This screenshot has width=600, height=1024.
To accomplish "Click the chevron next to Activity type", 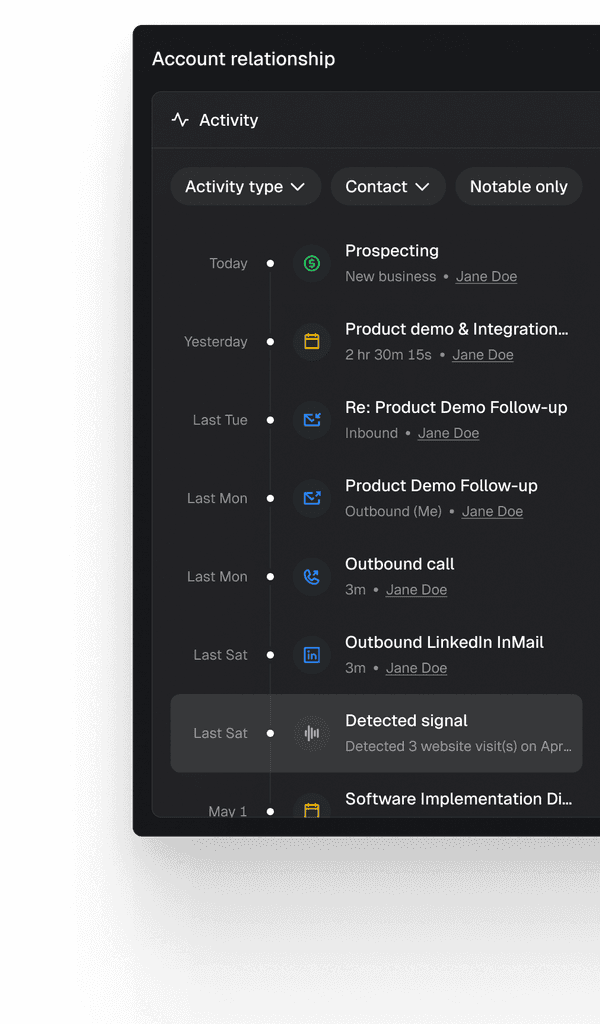I will tap(298, 187).
